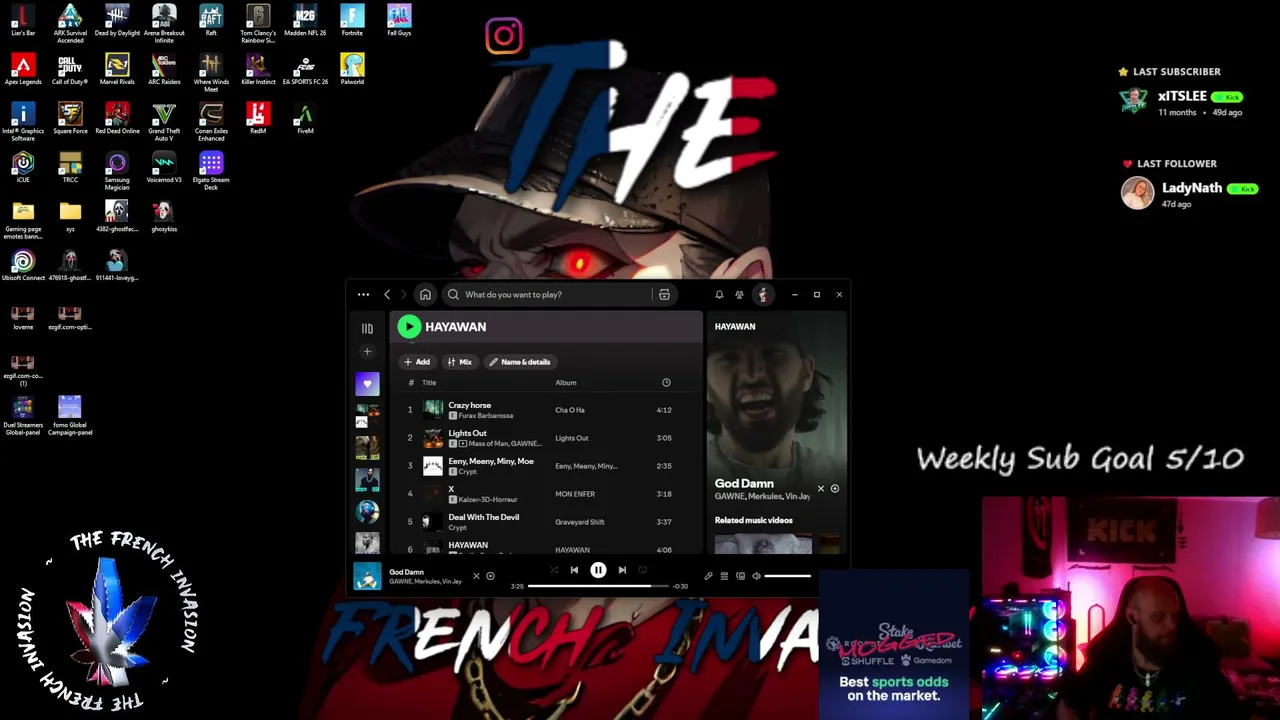Open the Connect to a device icon
Viewport: 1280px width, 720px height.
740,576
